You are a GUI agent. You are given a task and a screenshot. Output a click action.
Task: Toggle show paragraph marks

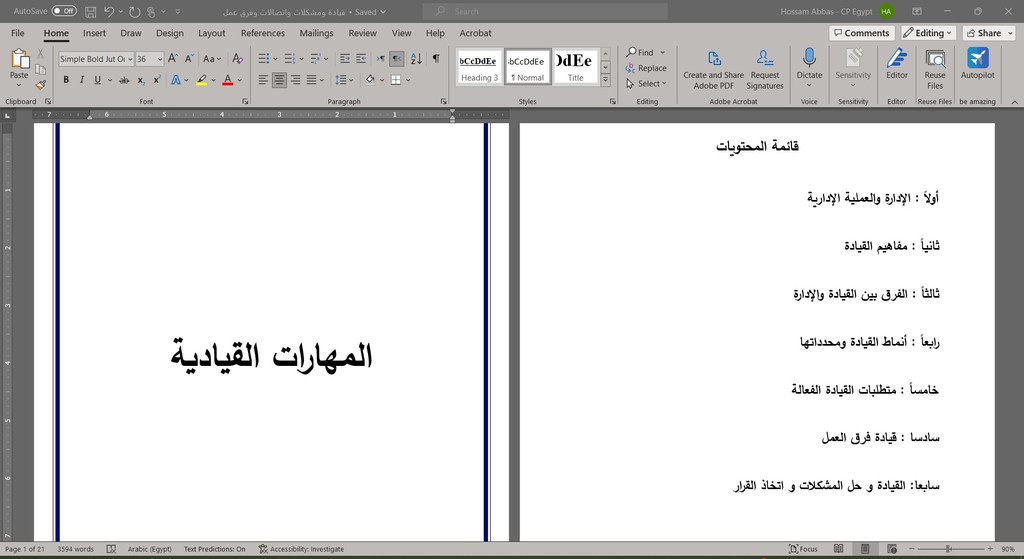click(436, 59)
